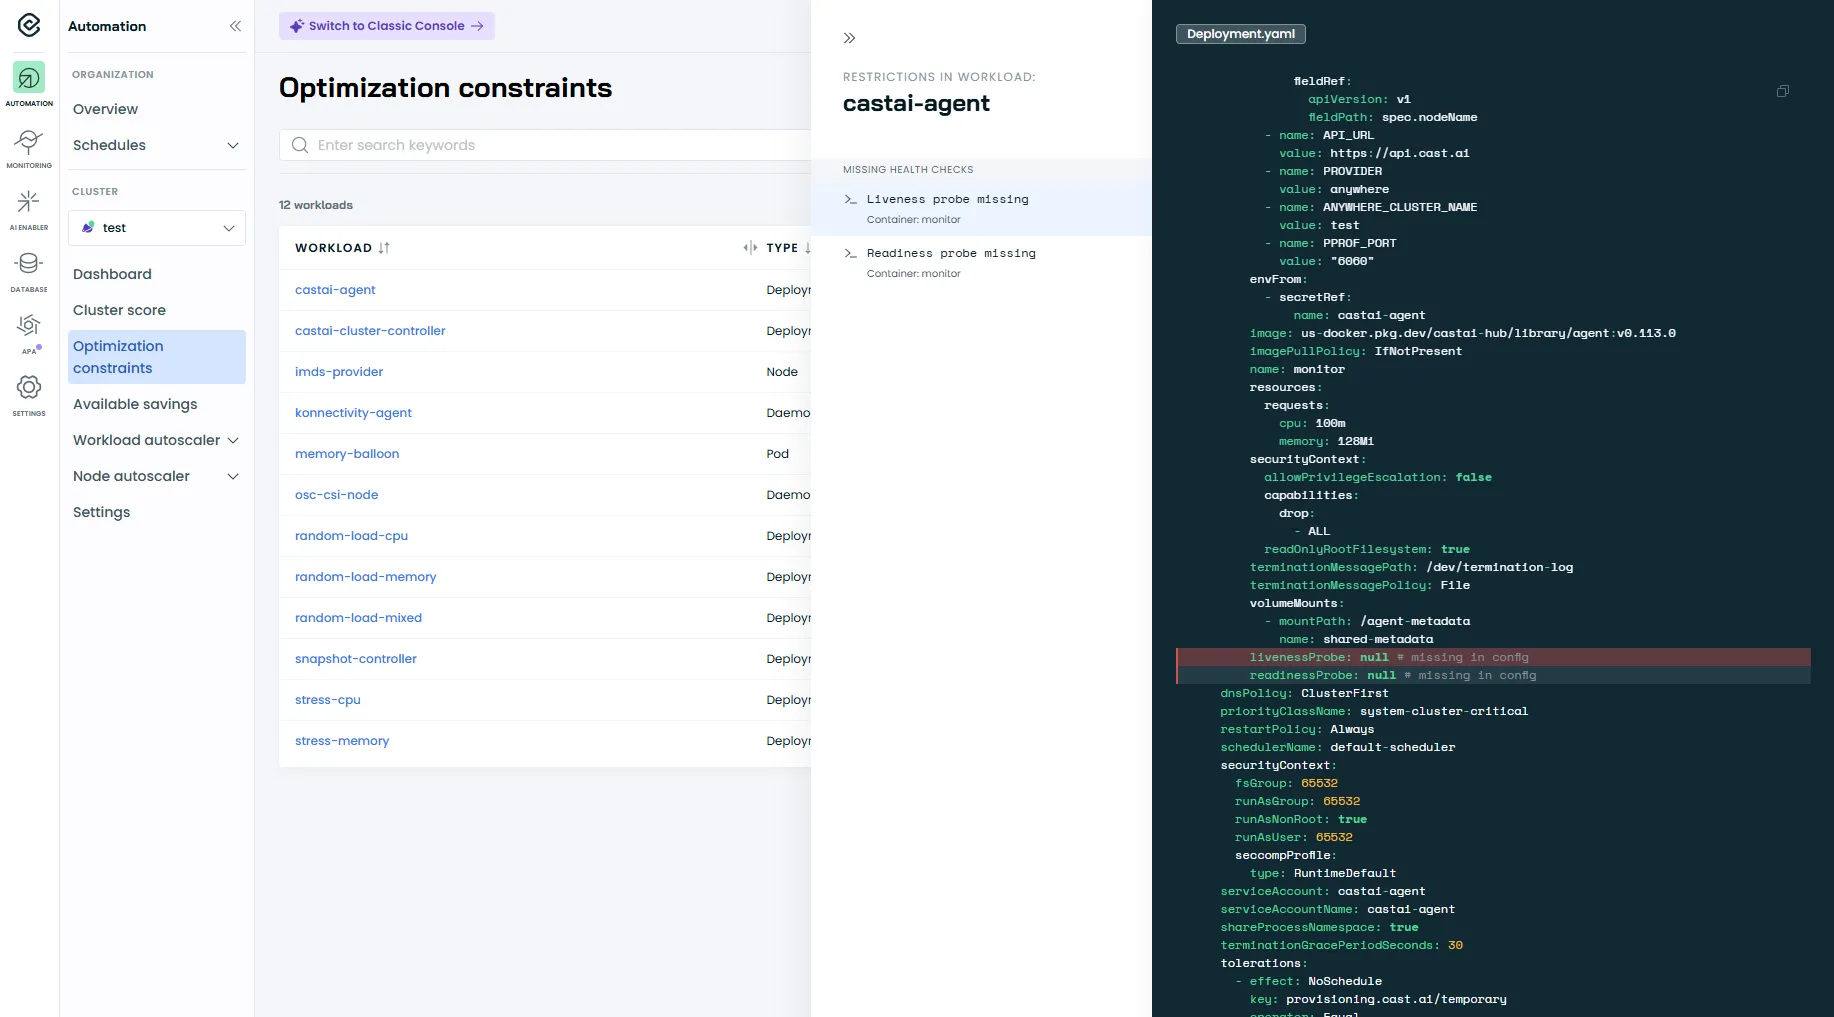Screen dimensions: 1834x1017
Task: Collapse the Automation navigation panel
Action: [x=236, y=26]
